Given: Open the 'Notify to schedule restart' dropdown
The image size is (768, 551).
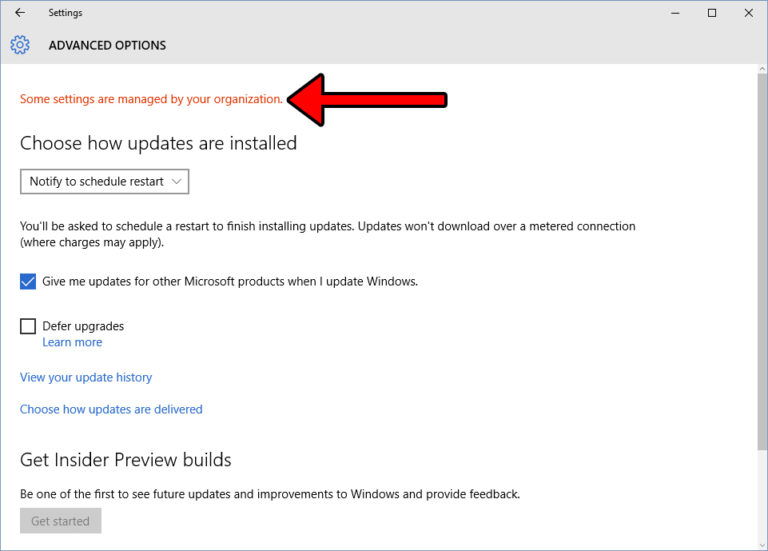Looking at the screenshot, I should (105, 182).
